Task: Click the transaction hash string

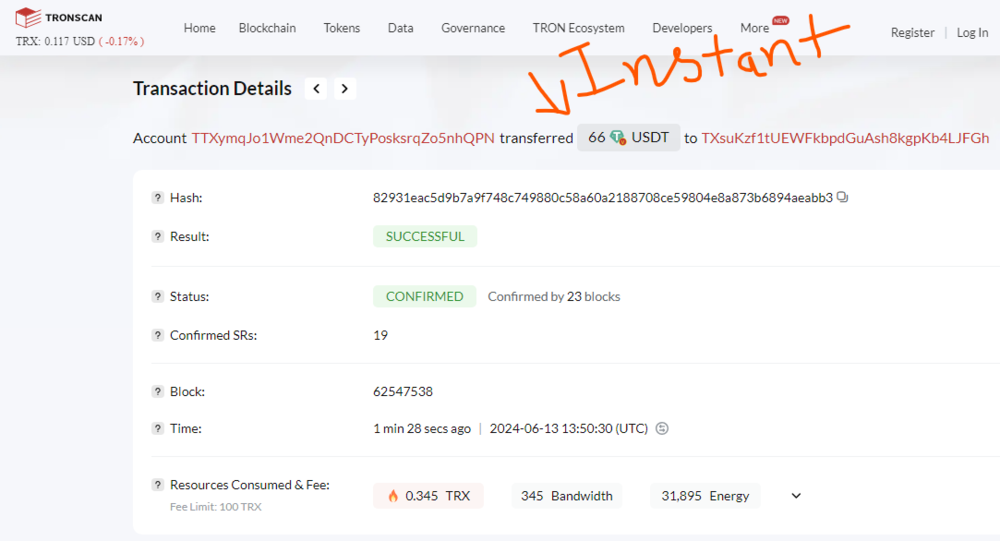Action: pyautogui.click(x=603, y=198)
